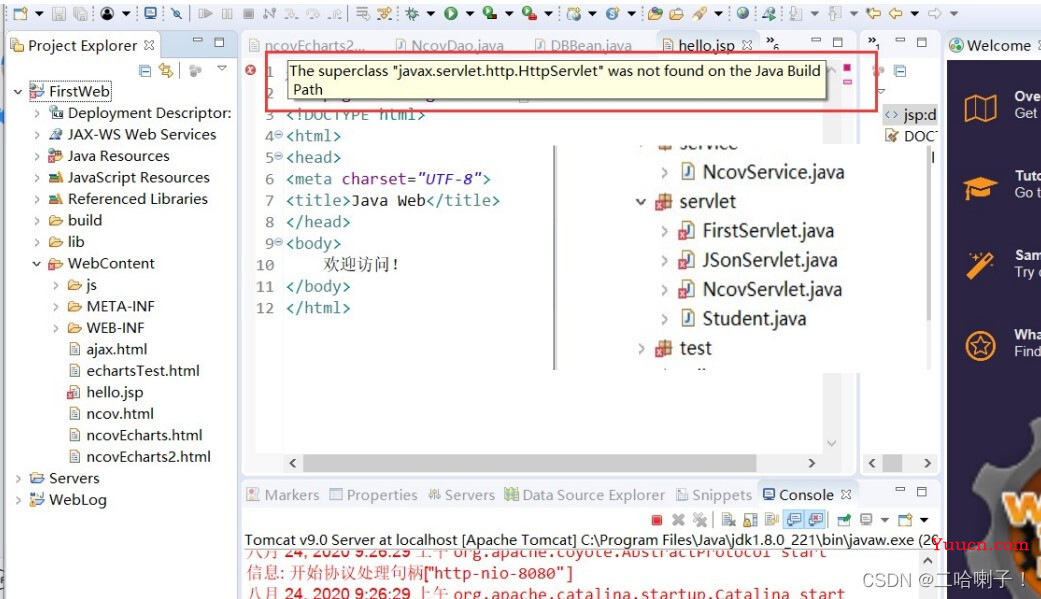Switch to the ncovEcharts2 editor tab
This screenshot has width=1041, height=599.
[307, 45]
